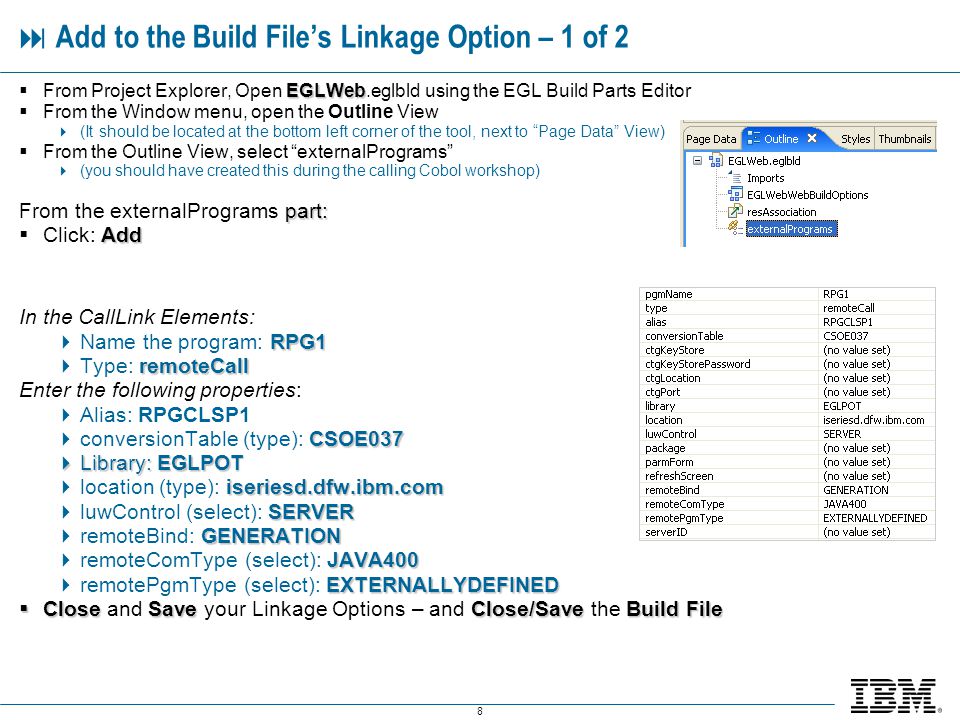Click the Outline tab icon

click(754, 138)
